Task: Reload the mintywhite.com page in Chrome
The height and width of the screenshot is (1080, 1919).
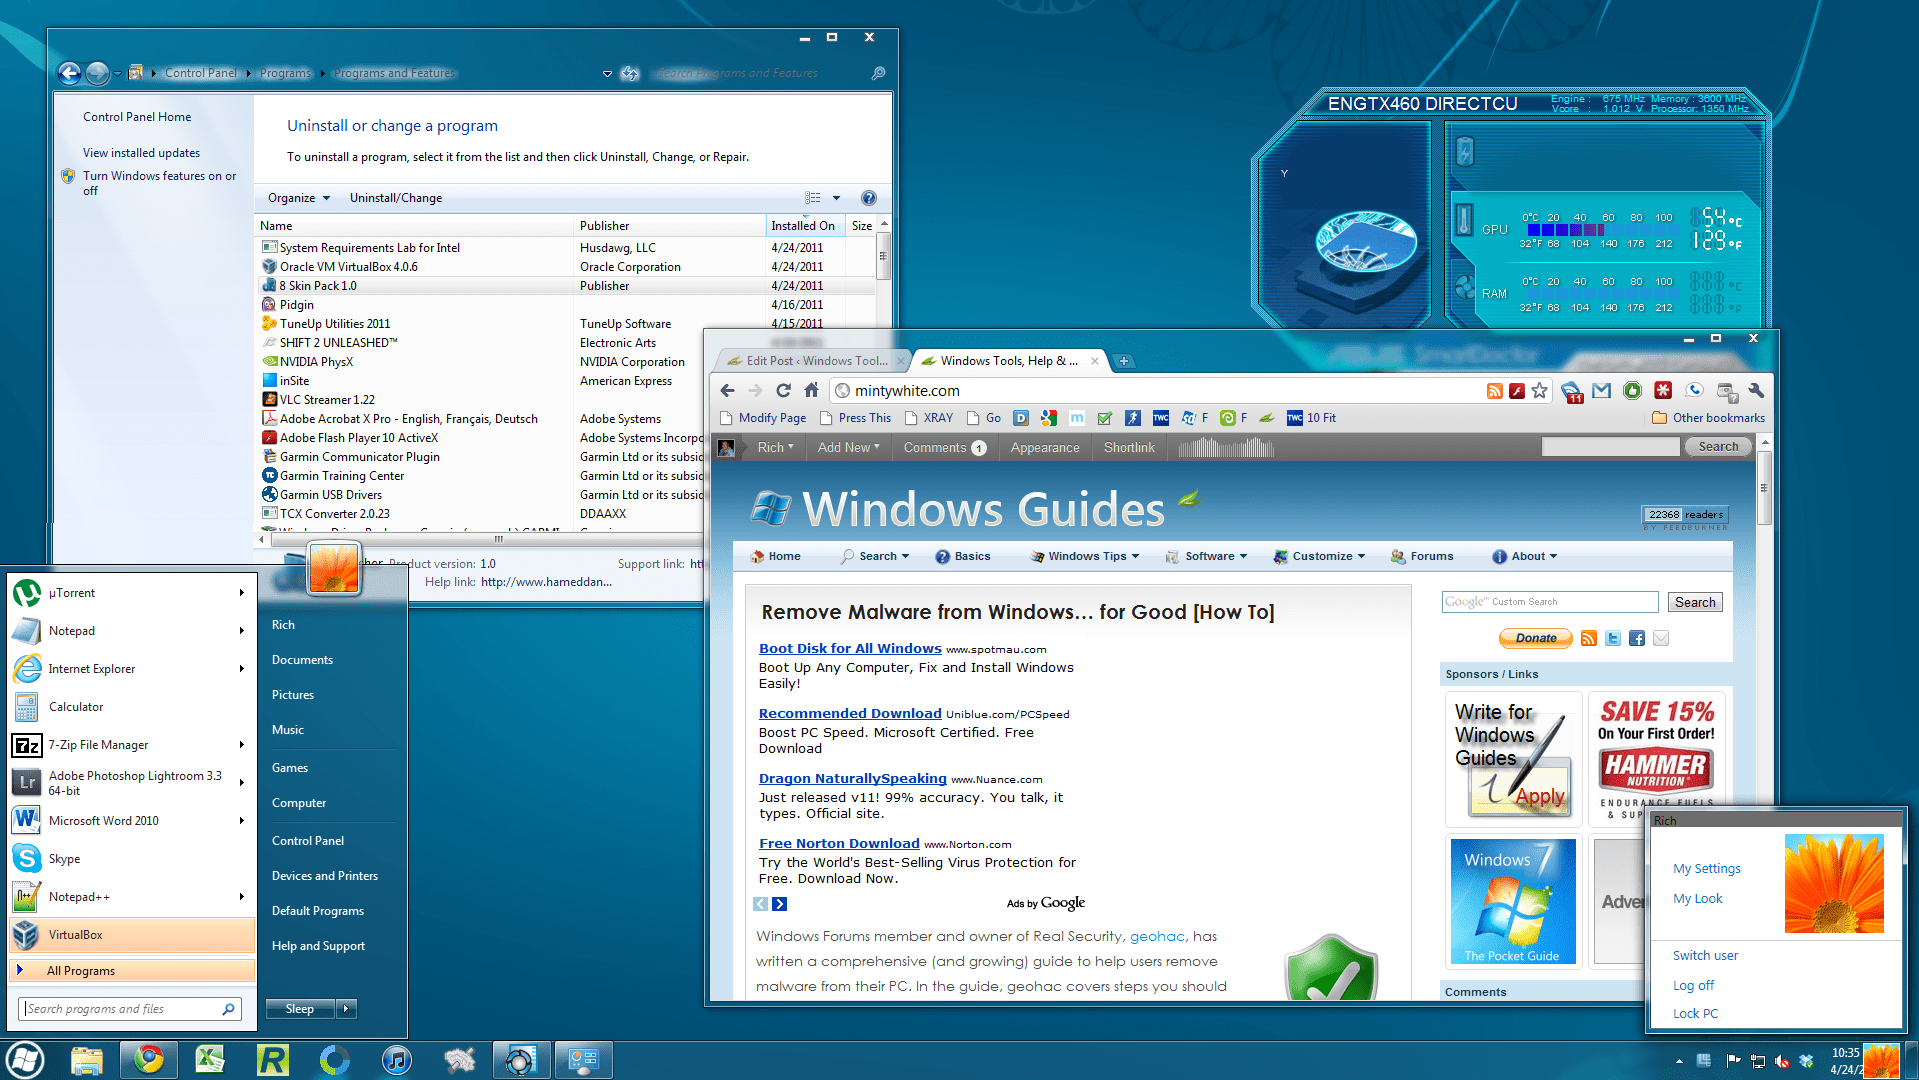Action: click(783, 390)
